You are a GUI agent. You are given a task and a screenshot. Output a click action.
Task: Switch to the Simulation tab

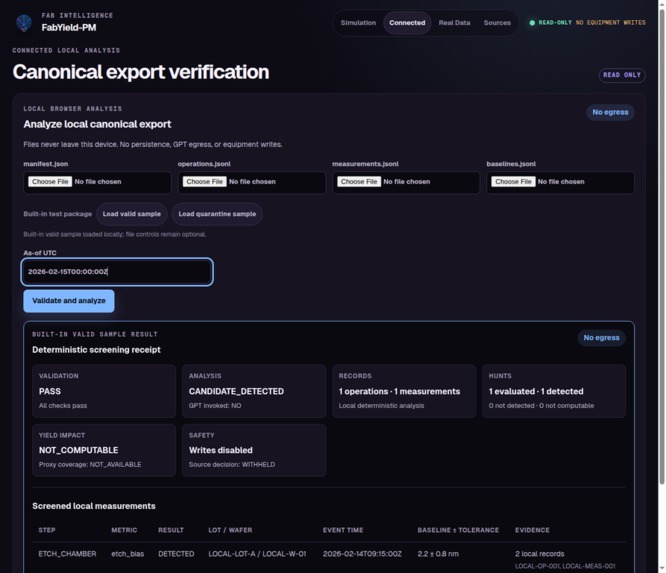[x=358, y=23]
